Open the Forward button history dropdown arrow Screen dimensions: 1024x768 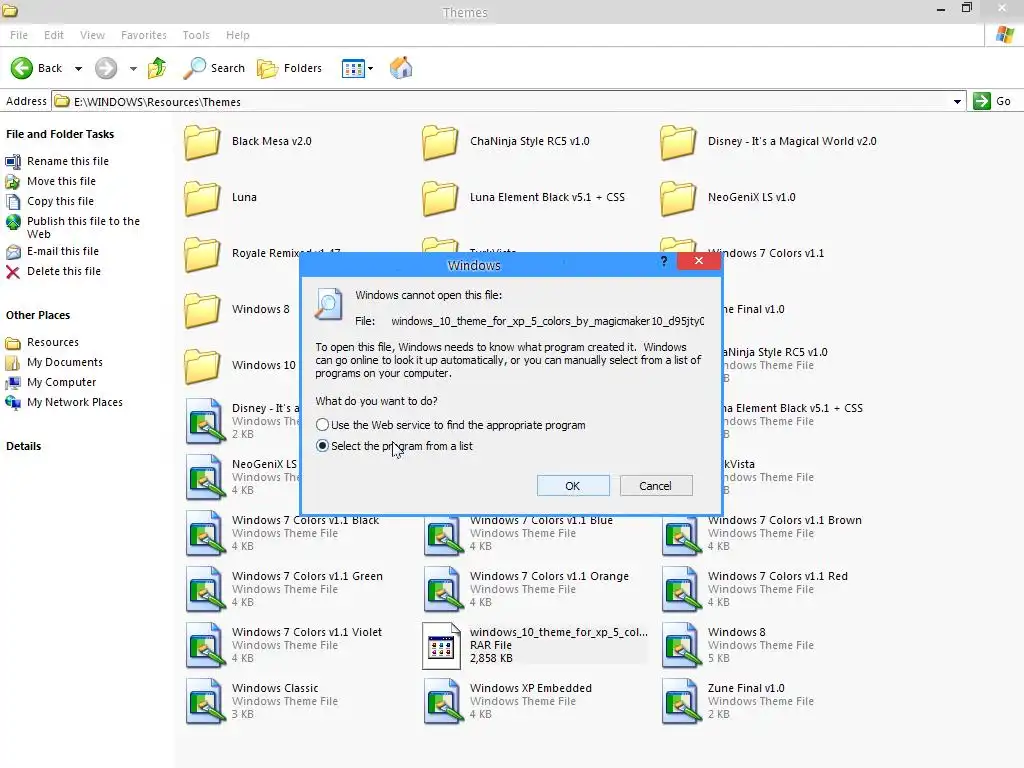click(x=133, y=69)
